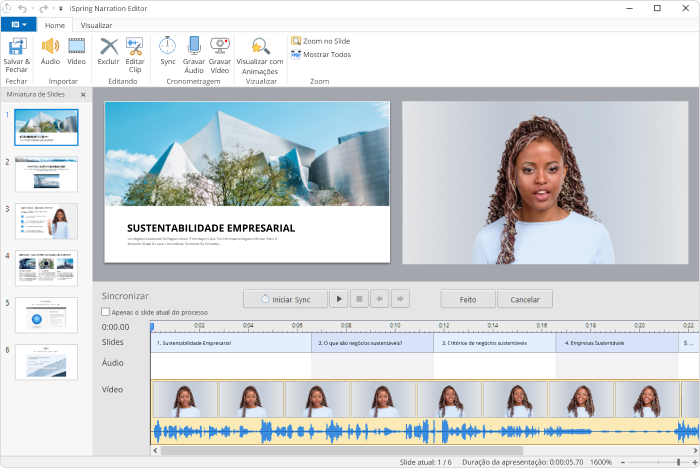Image resolution: width=700 pixels, height=468 pixels.
Task: Select timeline block 2. O que são negócios sustentáveis?
Action: [372, 343]
